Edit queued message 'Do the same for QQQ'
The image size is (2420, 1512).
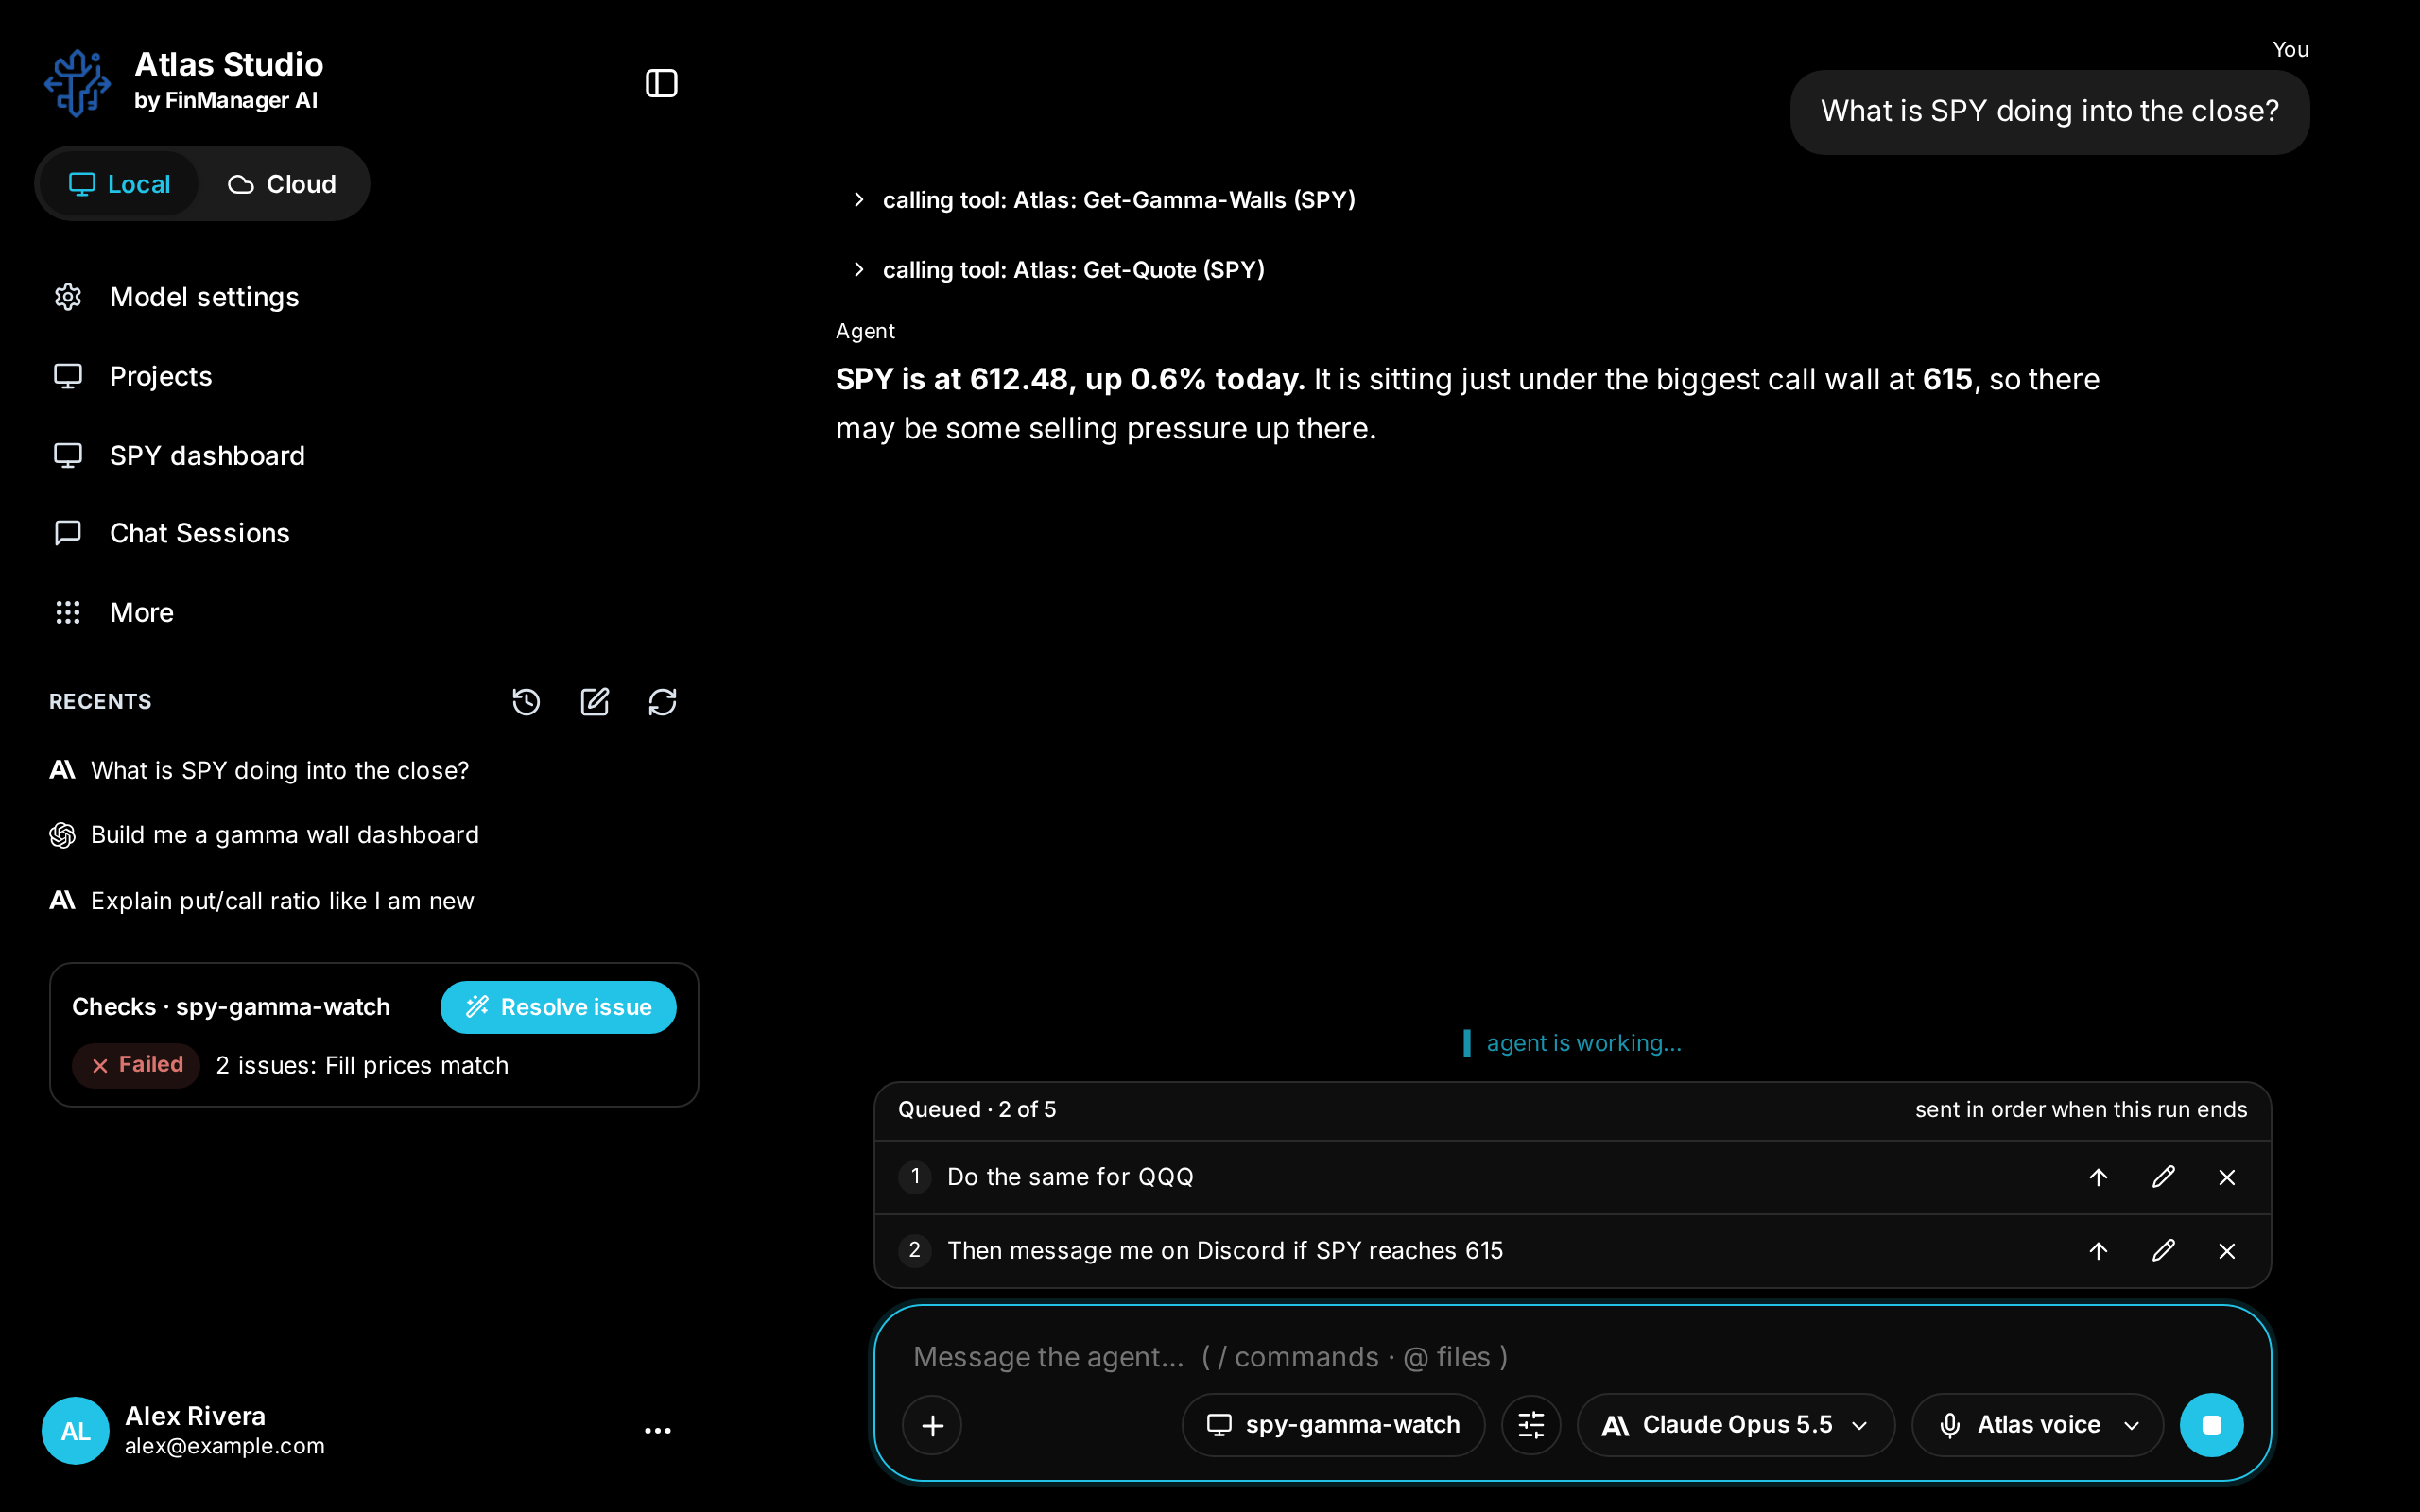(2163, 1177)
